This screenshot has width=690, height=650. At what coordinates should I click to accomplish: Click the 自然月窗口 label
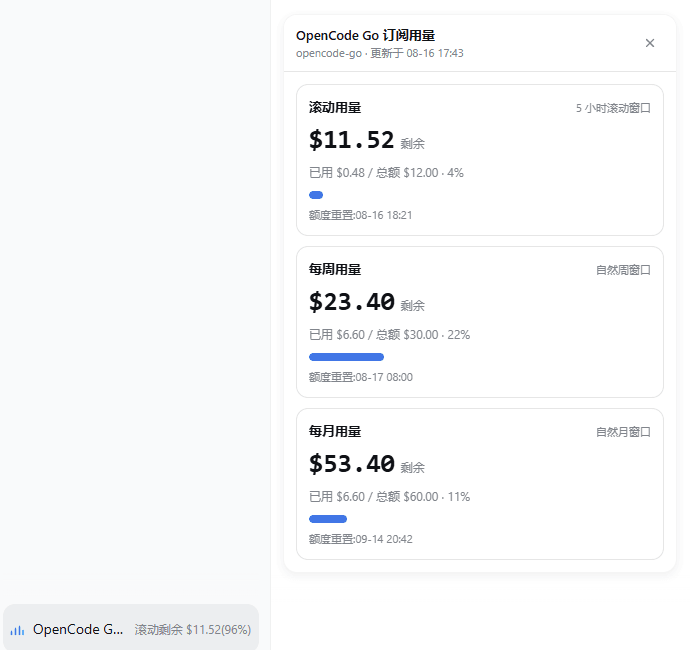pyautogui.click(x=623, y=432)
